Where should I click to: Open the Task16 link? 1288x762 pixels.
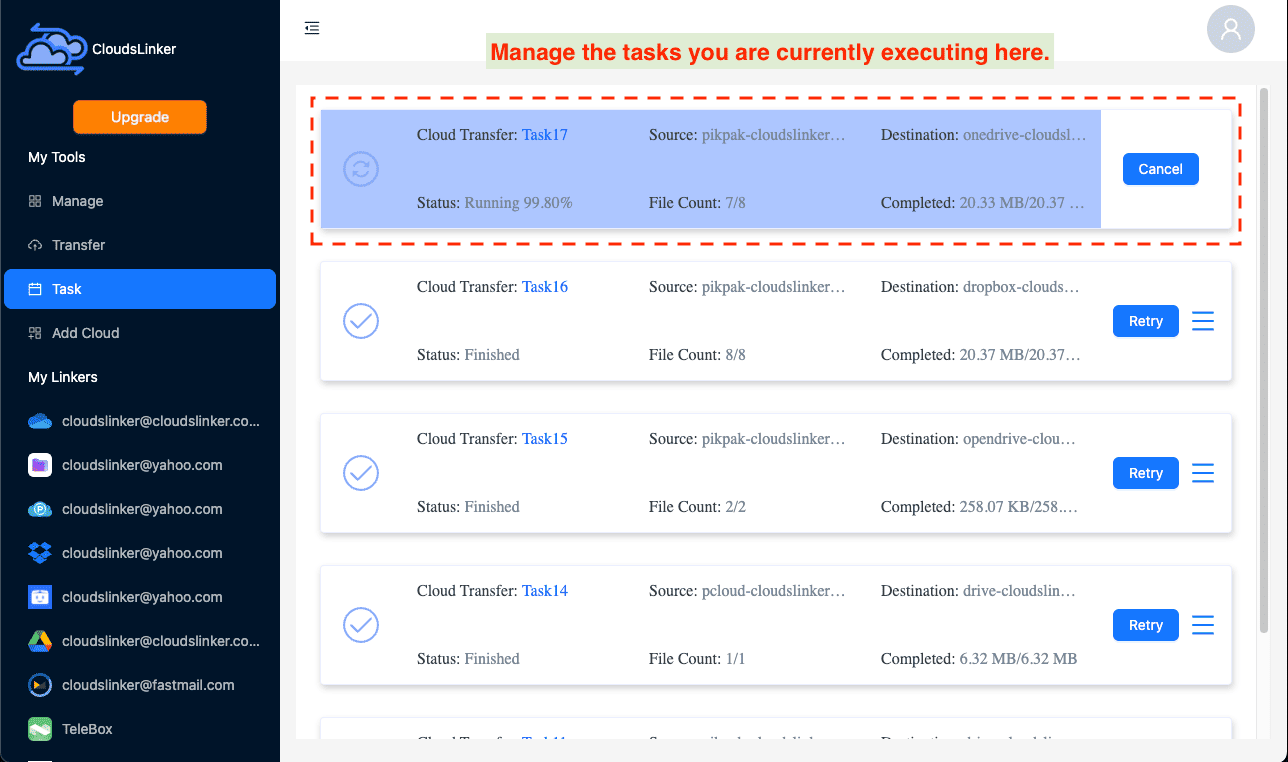pos(544,287)
